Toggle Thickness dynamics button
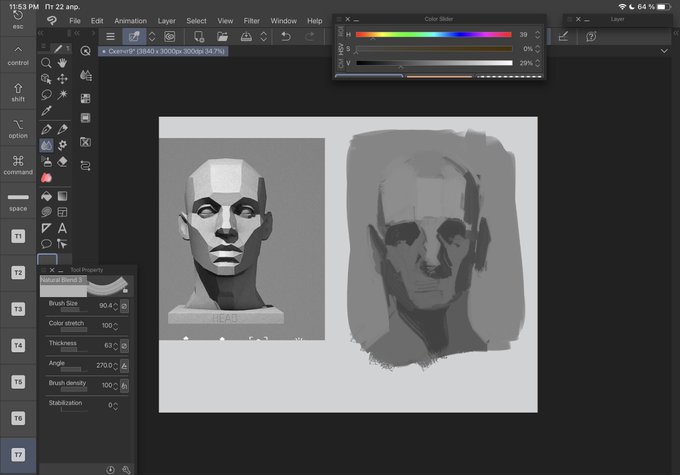 [124, 346]
